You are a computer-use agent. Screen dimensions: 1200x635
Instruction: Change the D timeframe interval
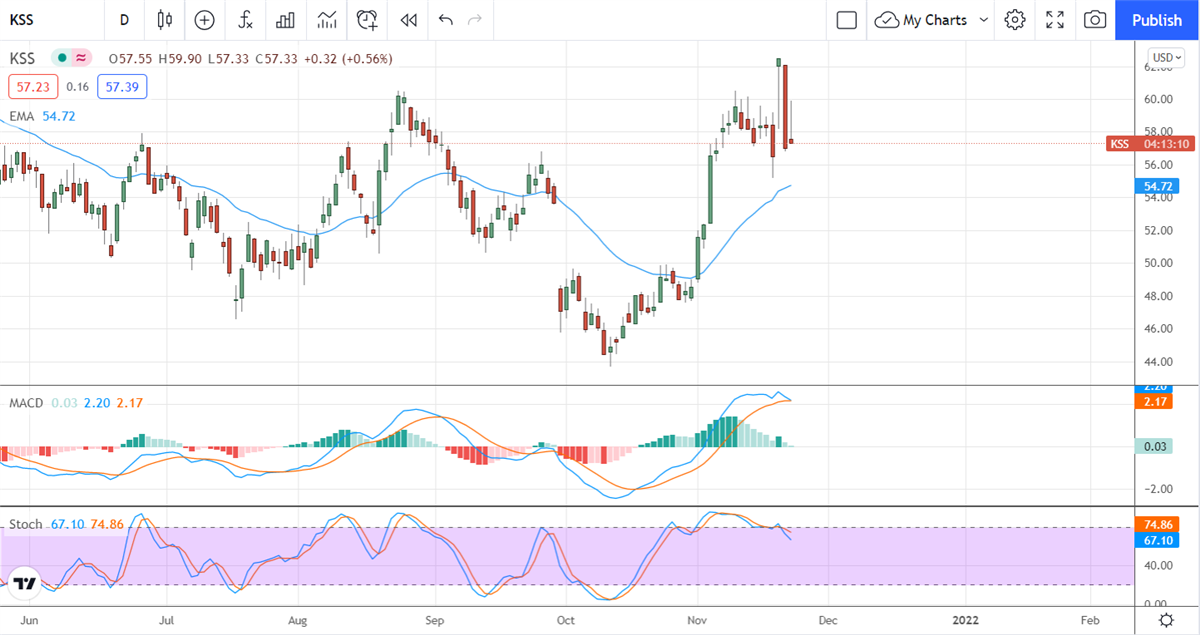click(124, 20)
